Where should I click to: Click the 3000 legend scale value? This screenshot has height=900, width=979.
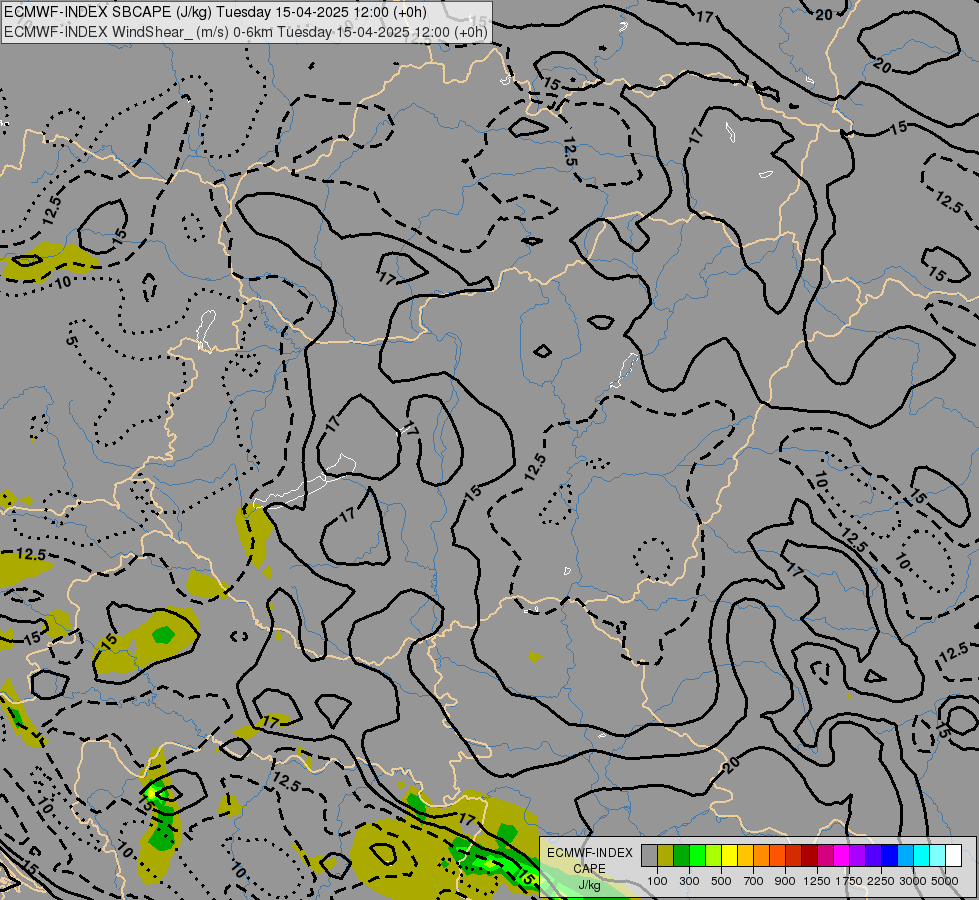913,881
